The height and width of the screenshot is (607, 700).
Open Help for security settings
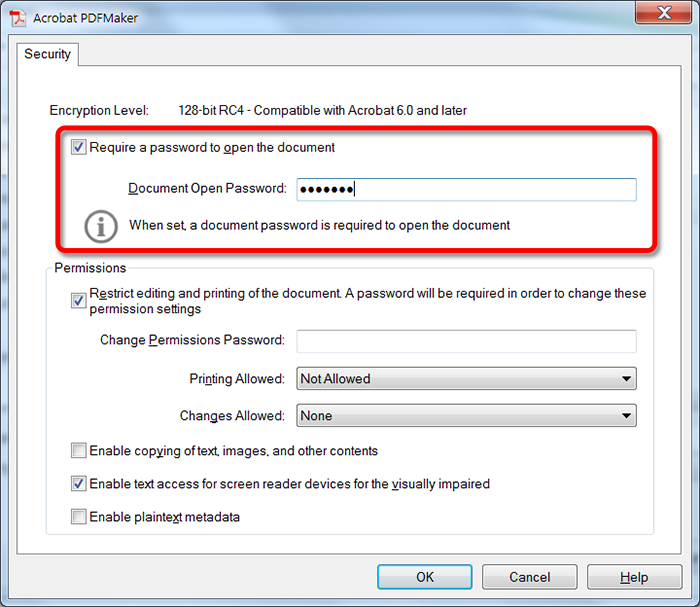click(x=633, y=577)
